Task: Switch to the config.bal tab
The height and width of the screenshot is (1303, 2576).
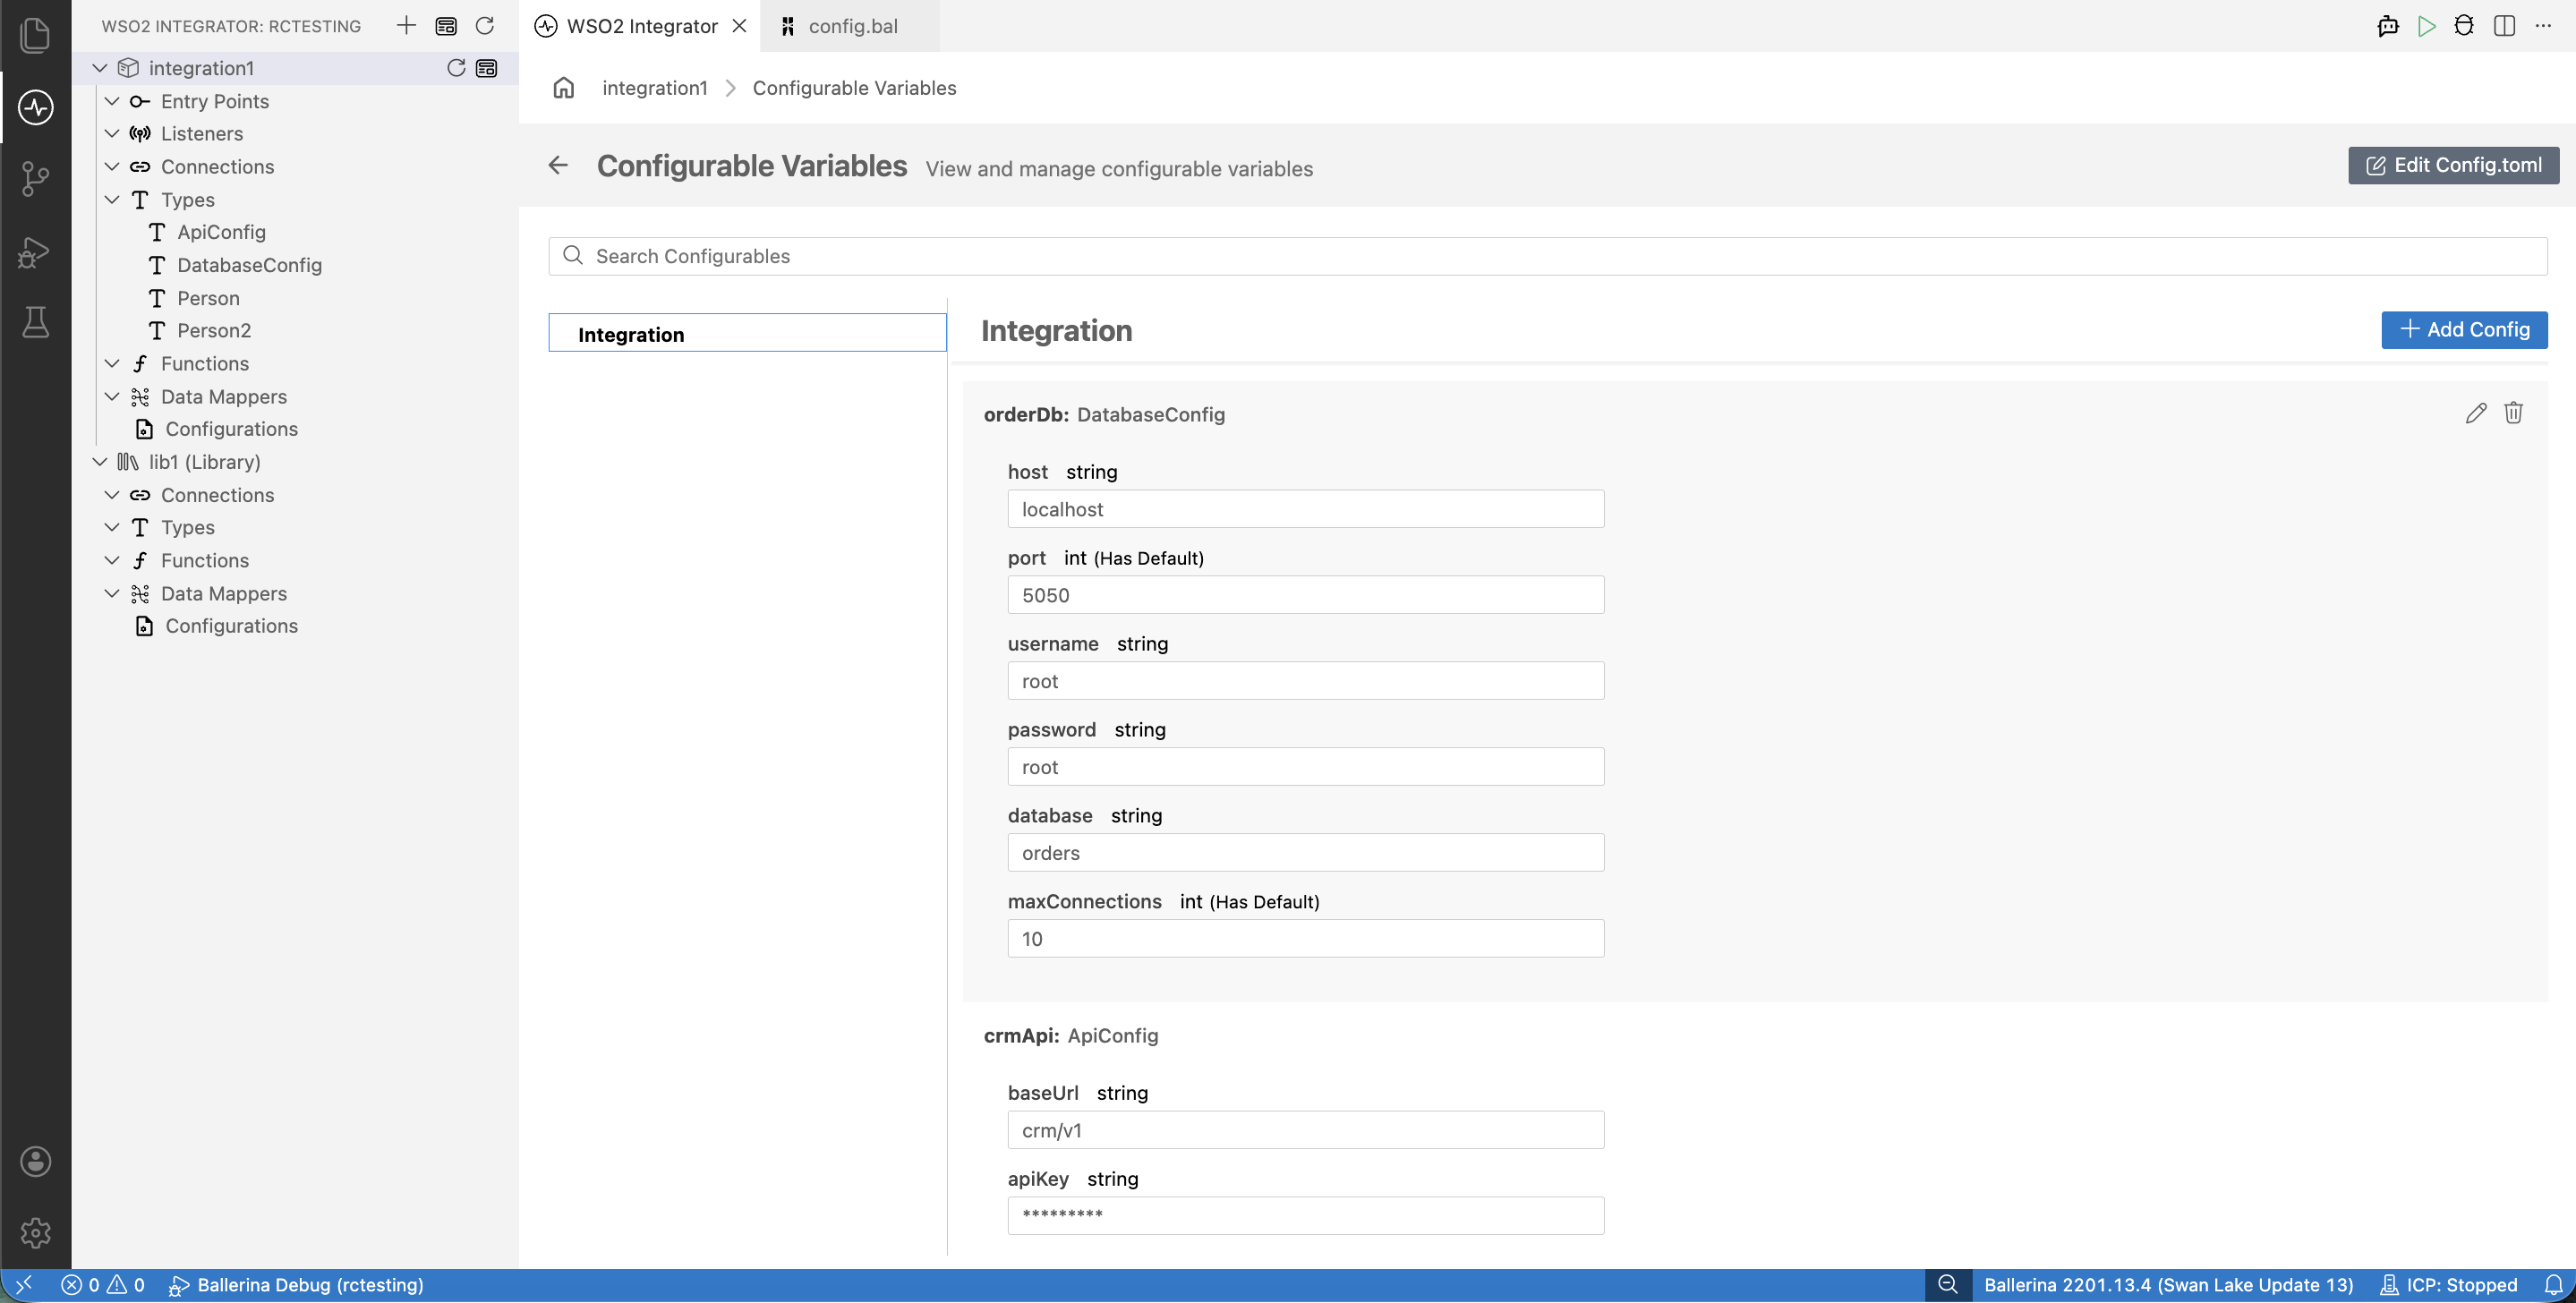Action: coord(849,26)
